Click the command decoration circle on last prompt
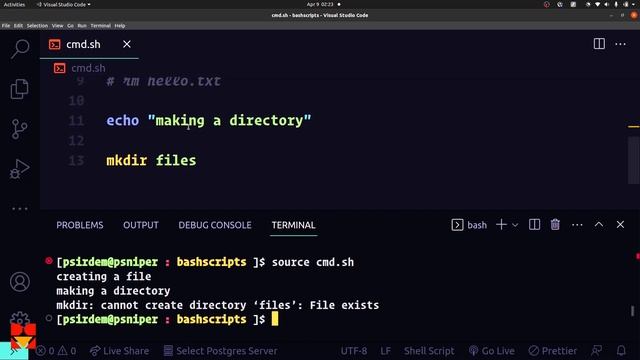640x360 pixels. coord(49,318)
